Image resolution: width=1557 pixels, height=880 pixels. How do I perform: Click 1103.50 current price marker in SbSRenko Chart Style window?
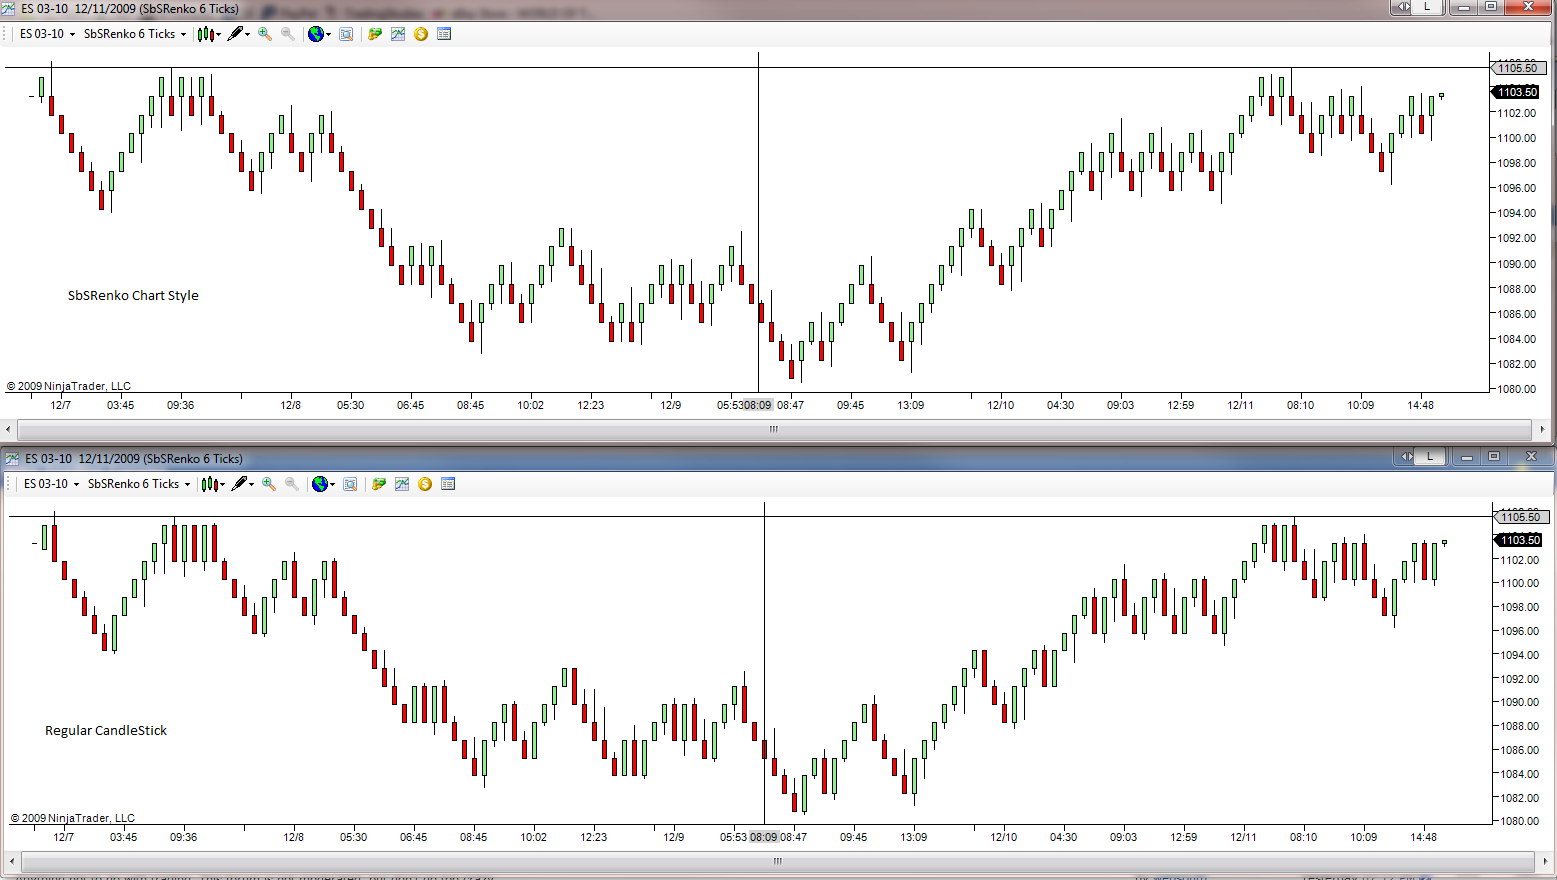(x=1516, y=92)
